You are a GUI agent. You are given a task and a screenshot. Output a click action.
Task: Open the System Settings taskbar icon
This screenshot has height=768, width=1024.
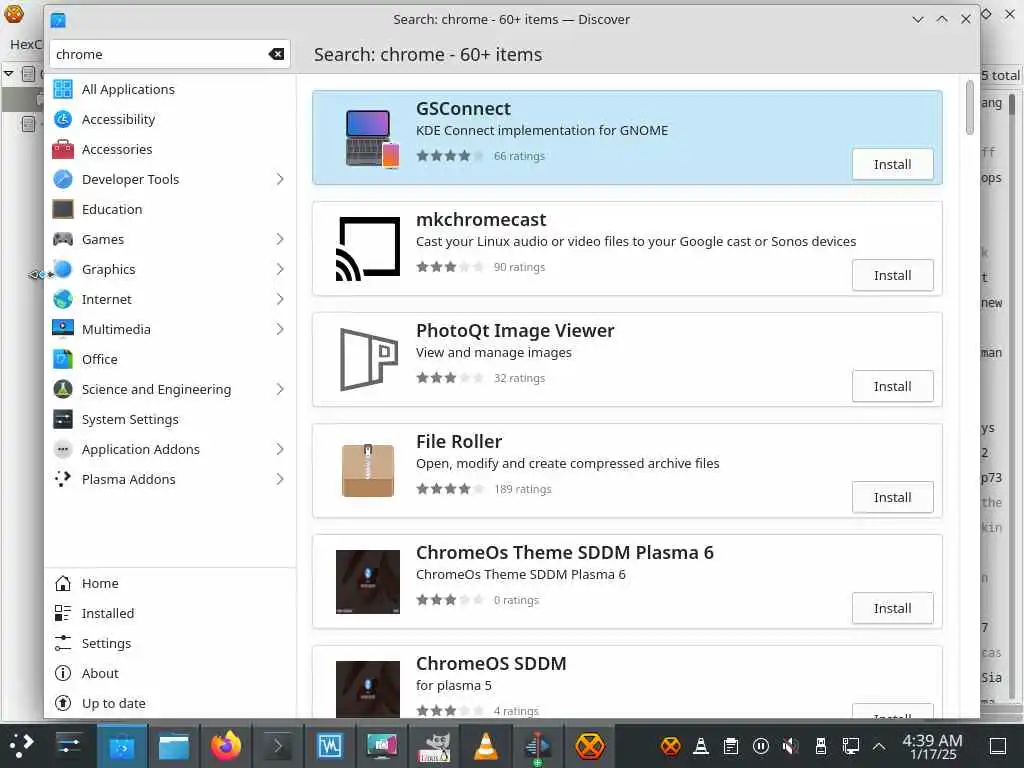click(x=68, y=744)
